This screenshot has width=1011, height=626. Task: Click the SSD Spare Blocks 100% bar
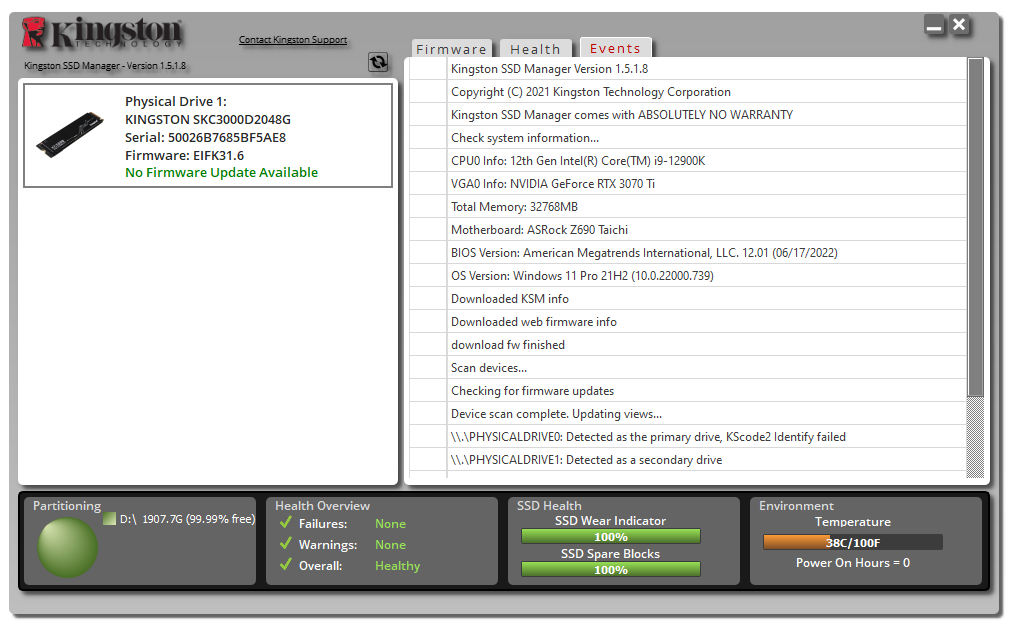point(611,569)
